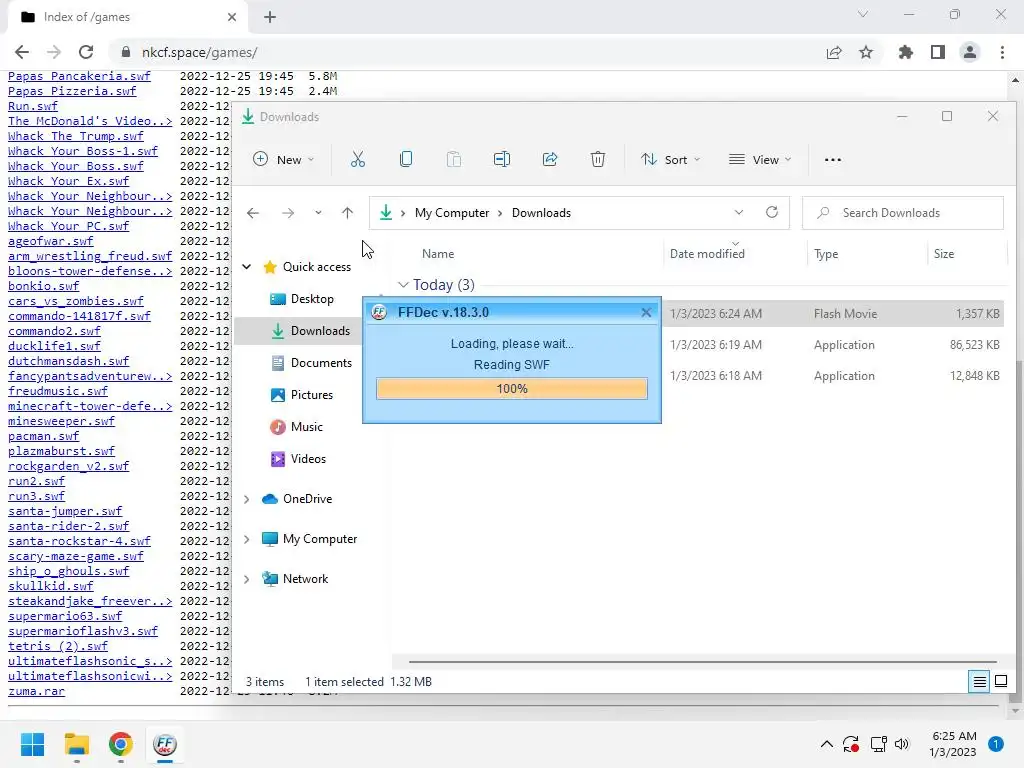1024x768 pixels.
Task: Collapse the Quick access tree node
Action: pos(247,266)
